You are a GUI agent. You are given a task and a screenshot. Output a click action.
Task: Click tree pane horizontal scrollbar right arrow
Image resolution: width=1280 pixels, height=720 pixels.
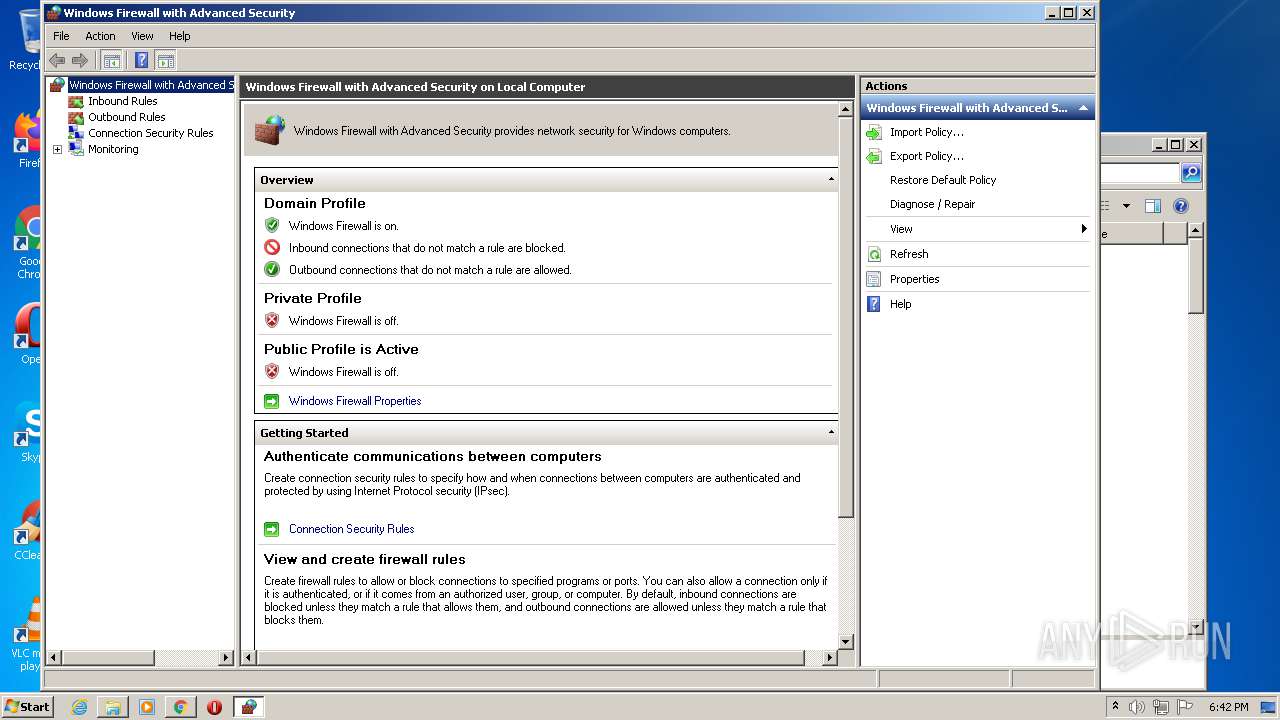225,658
